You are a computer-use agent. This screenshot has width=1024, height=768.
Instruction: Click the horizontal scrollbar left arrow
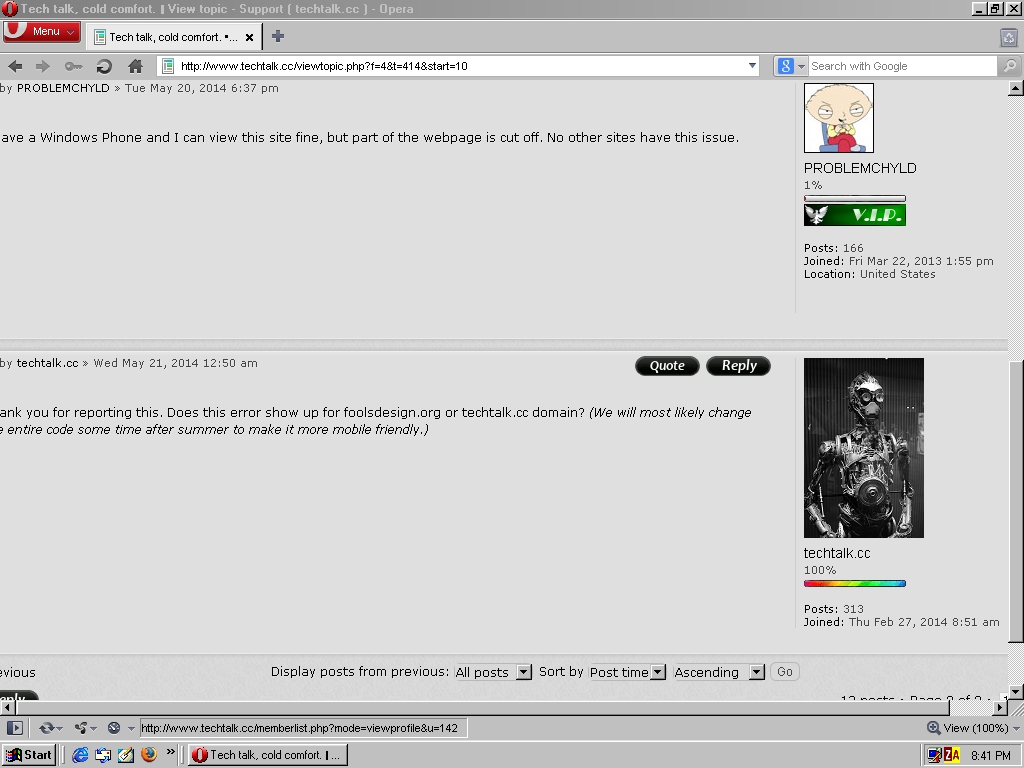(7, 707)
